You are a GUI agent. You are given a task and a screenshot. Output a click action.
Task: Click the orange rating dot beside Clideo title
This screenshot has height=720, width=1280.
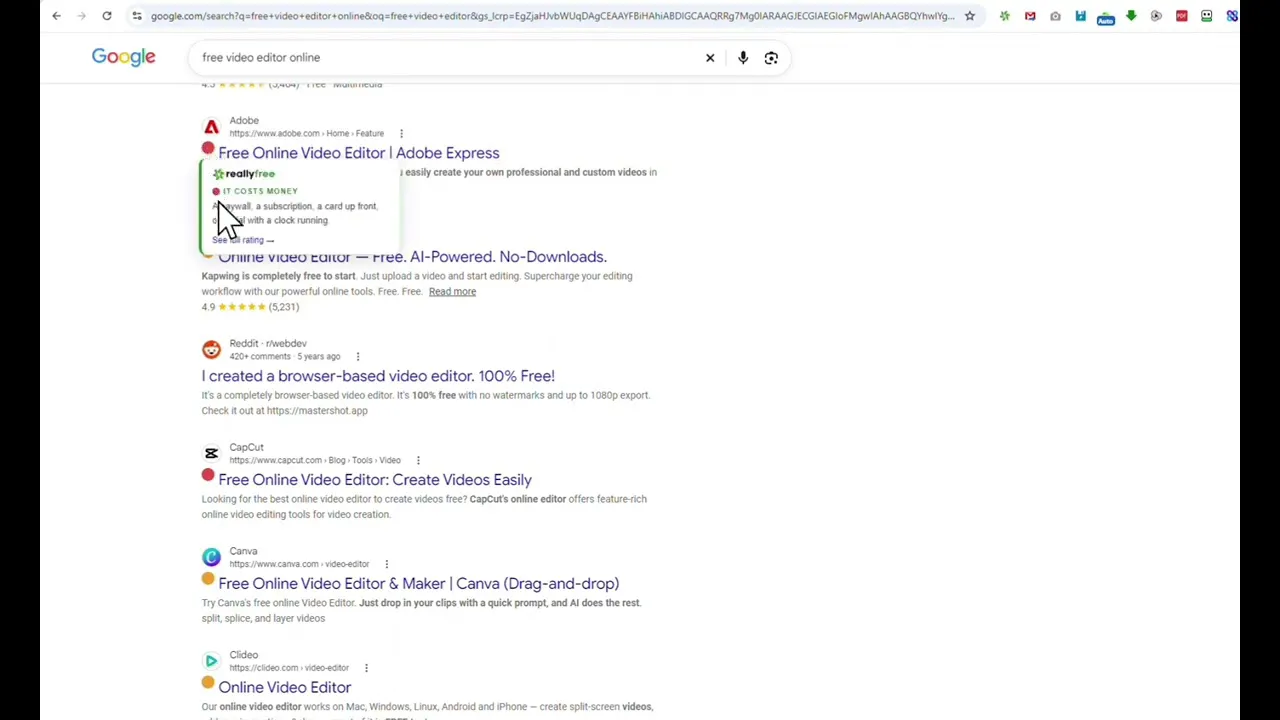coord(208,683)
